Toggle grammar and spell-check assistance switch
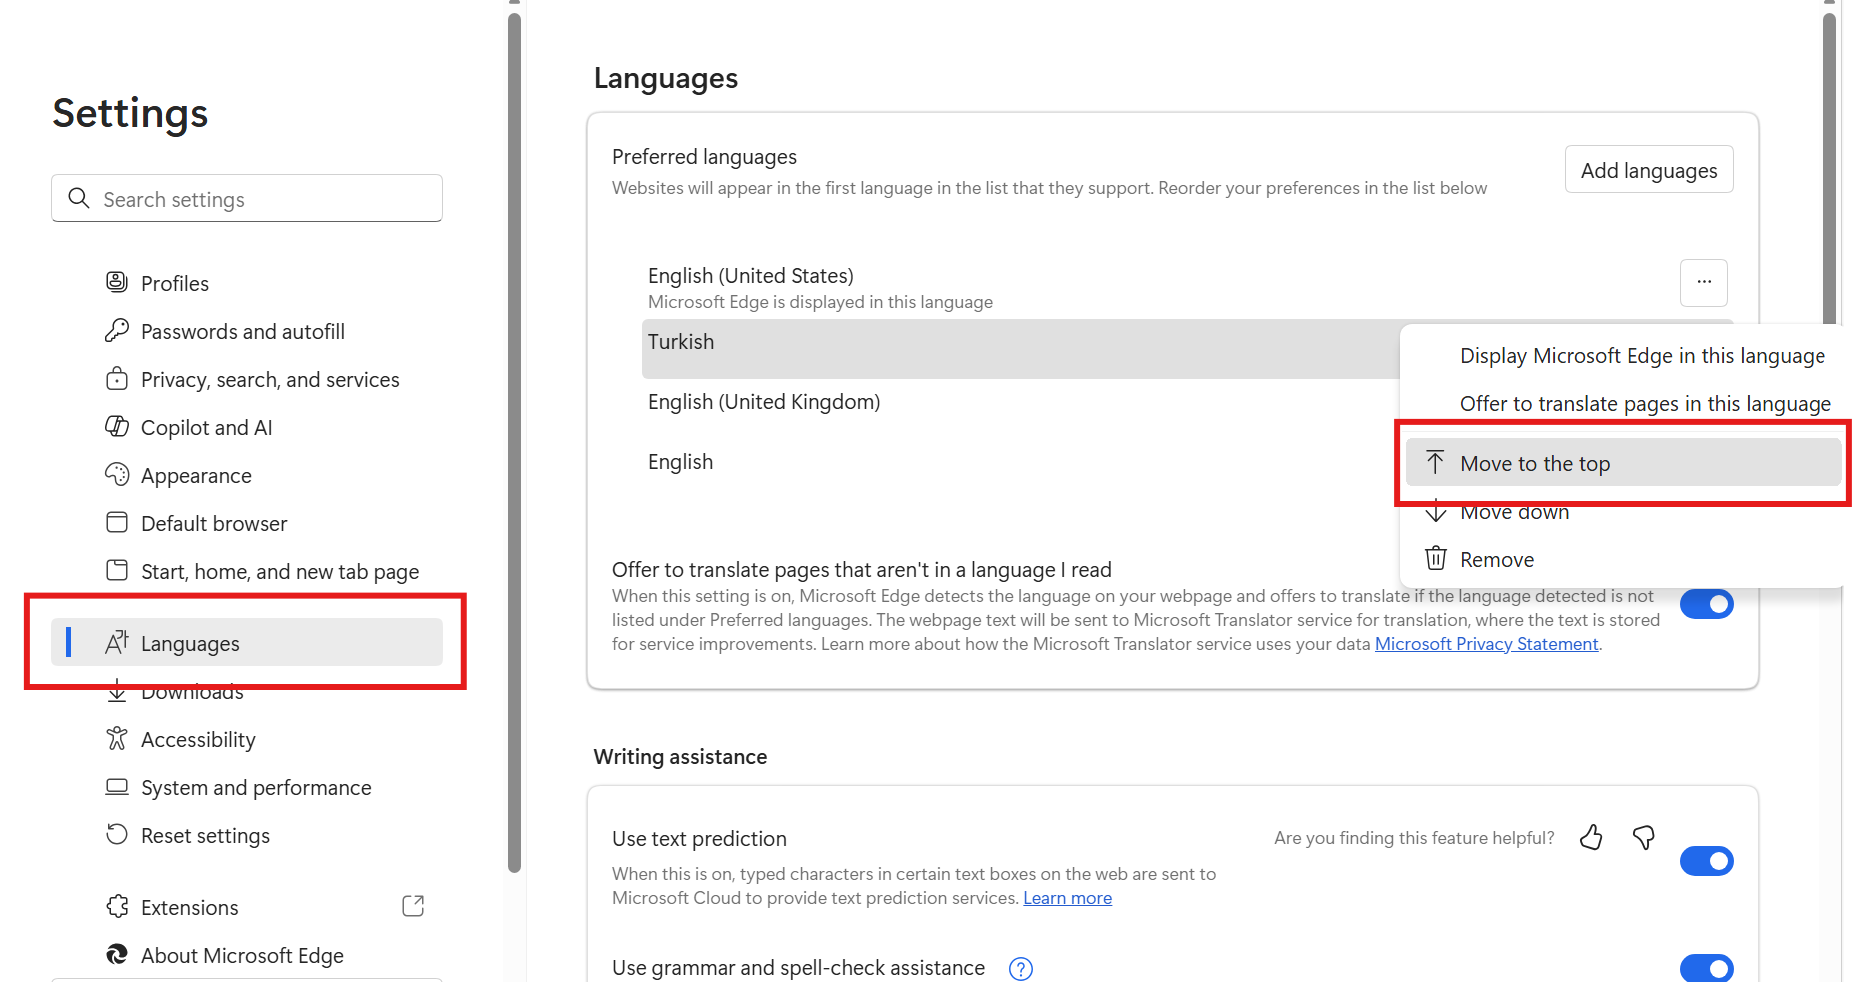Image resolution: width=1853 pixels, height=982 pixels. (x=1706, y=968)
